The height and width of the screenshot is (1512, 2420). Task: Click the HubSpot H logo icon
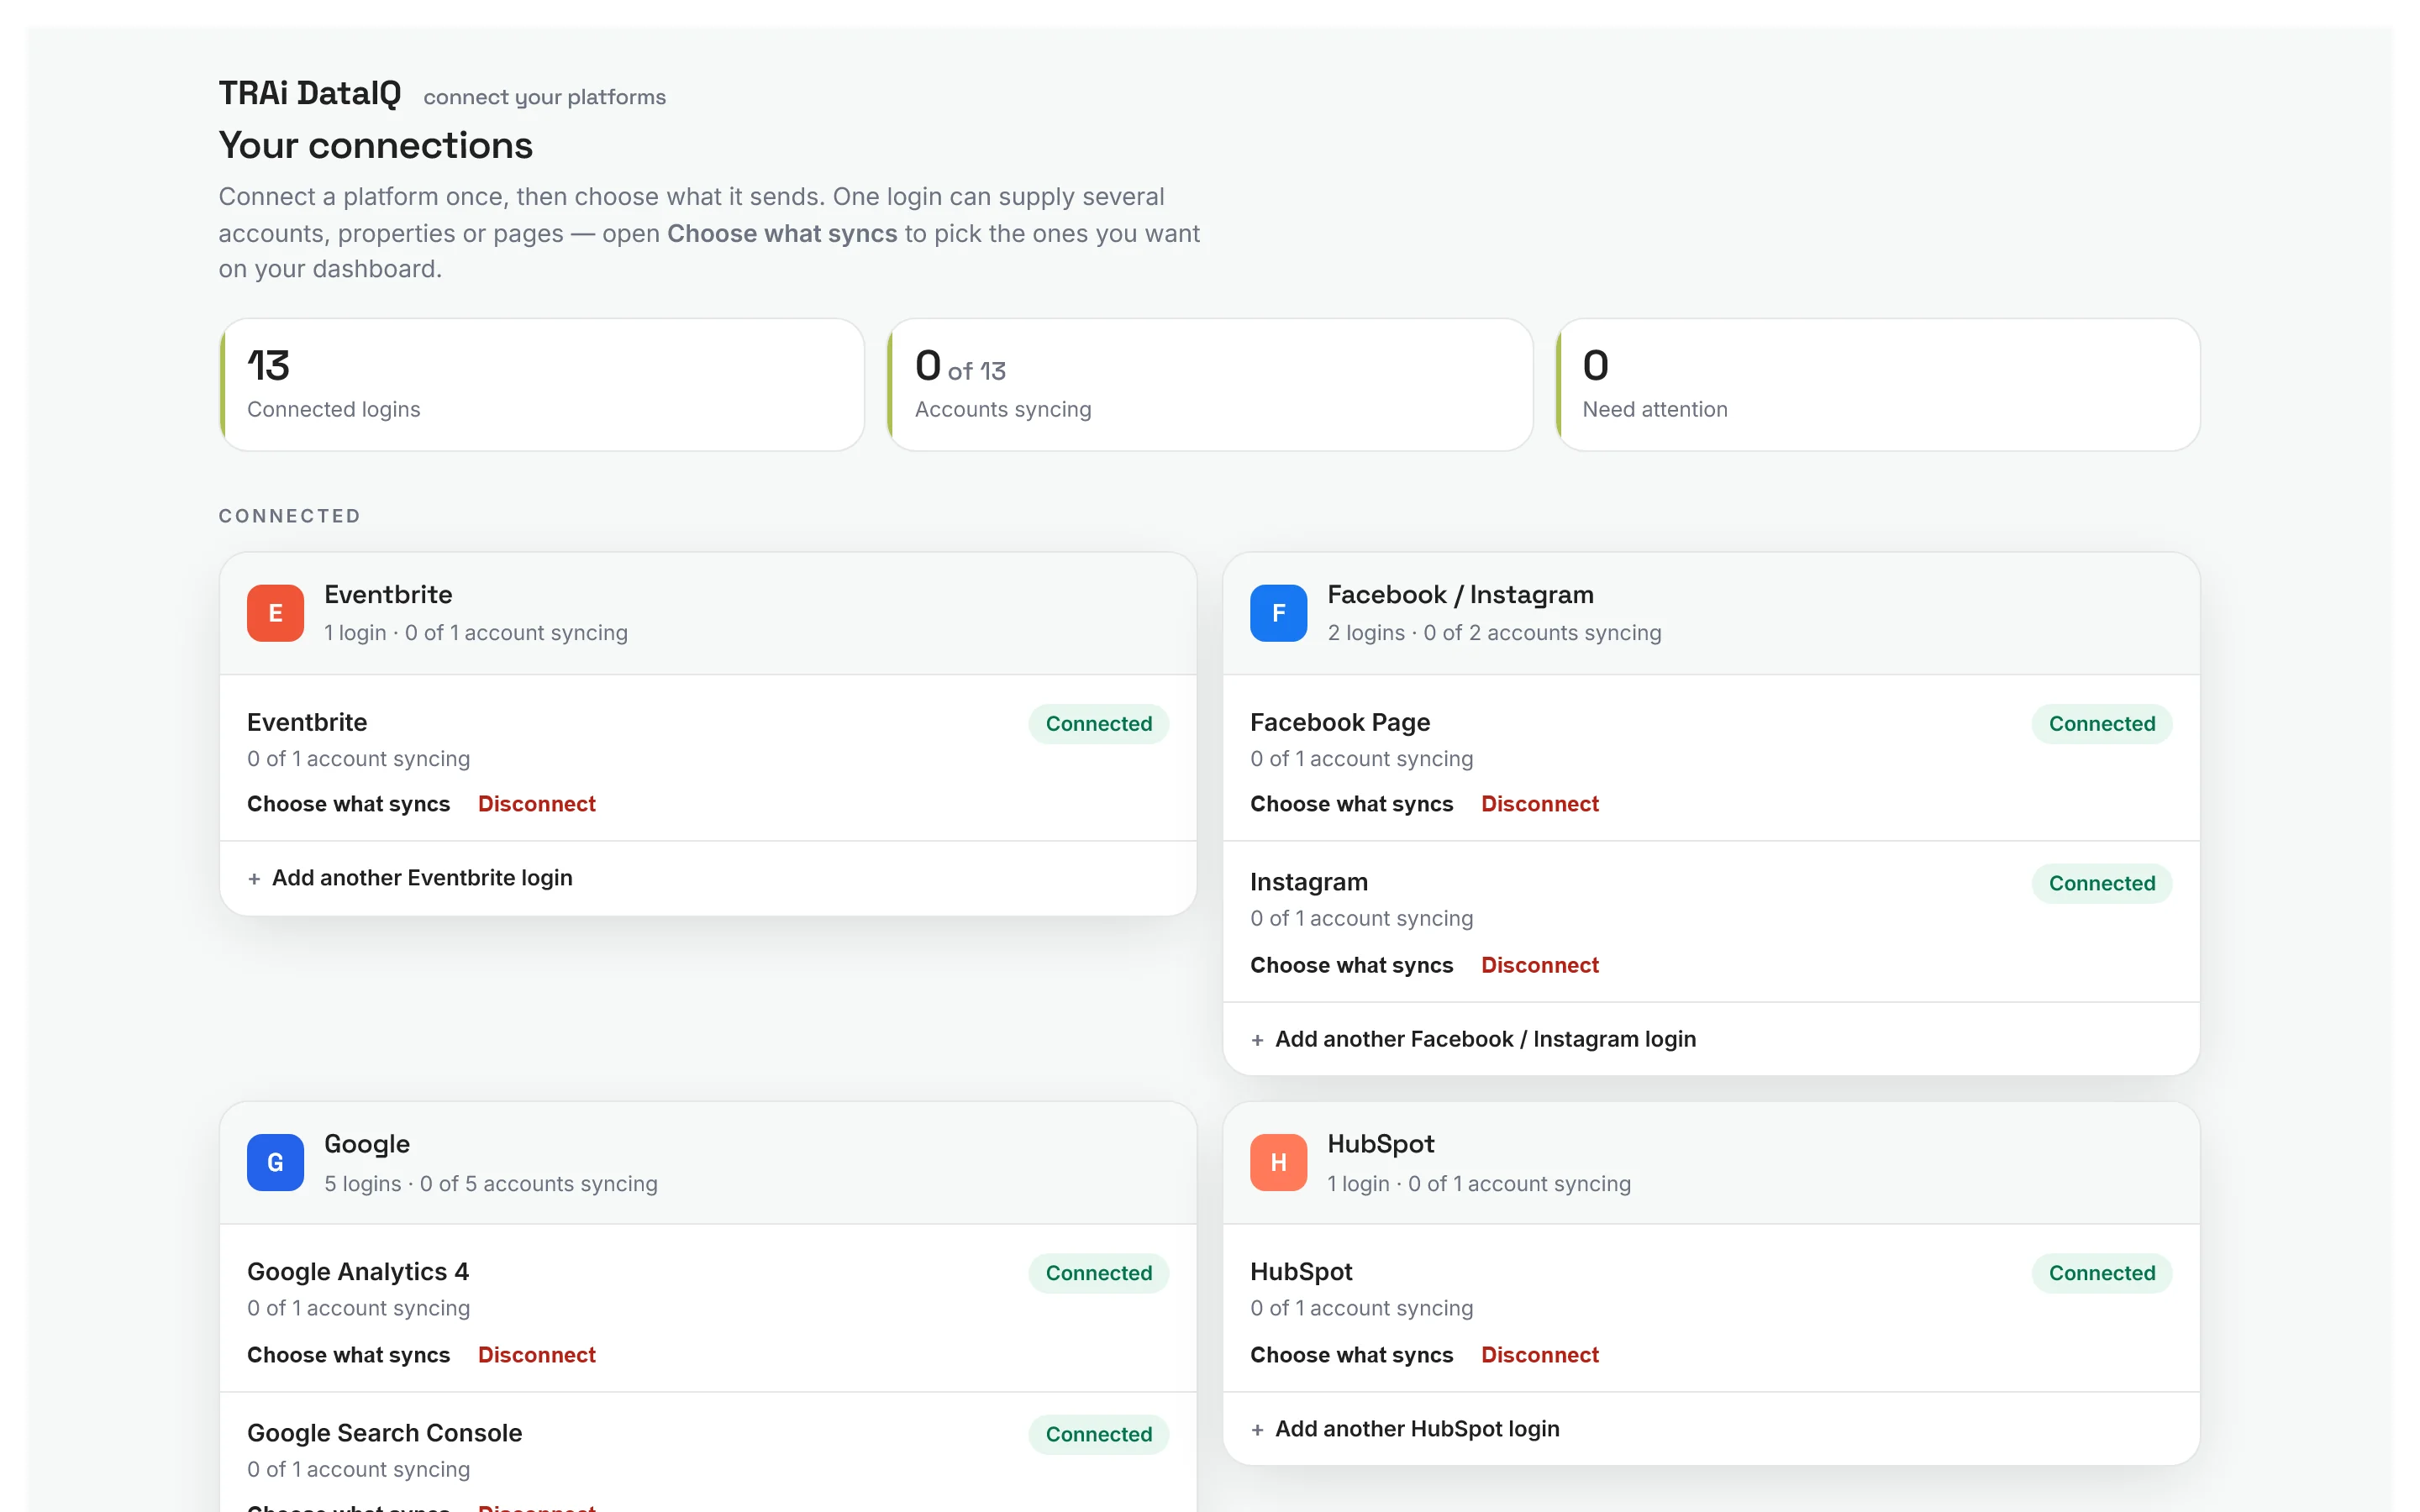coord(1278,1162)
